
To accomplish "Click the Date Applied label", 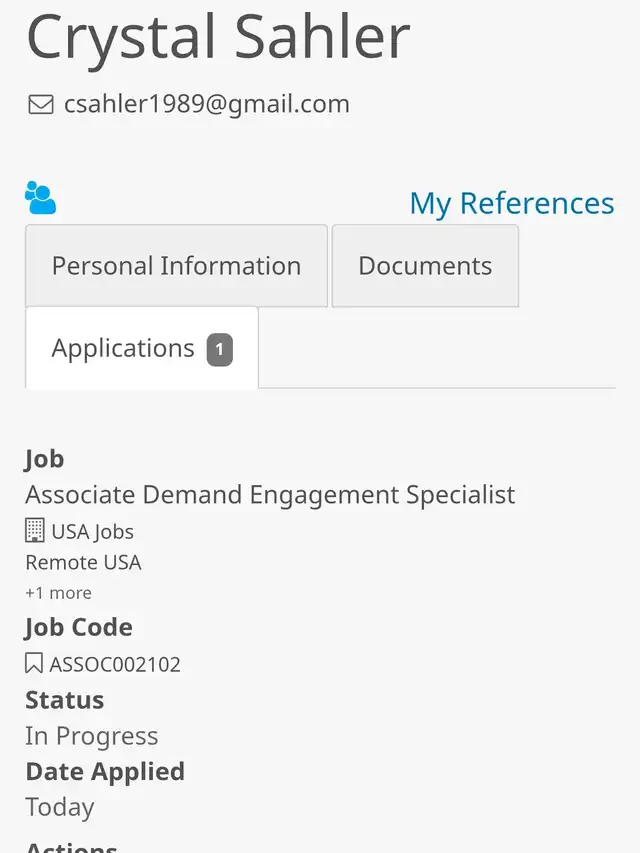I will [x=105, y=771].
